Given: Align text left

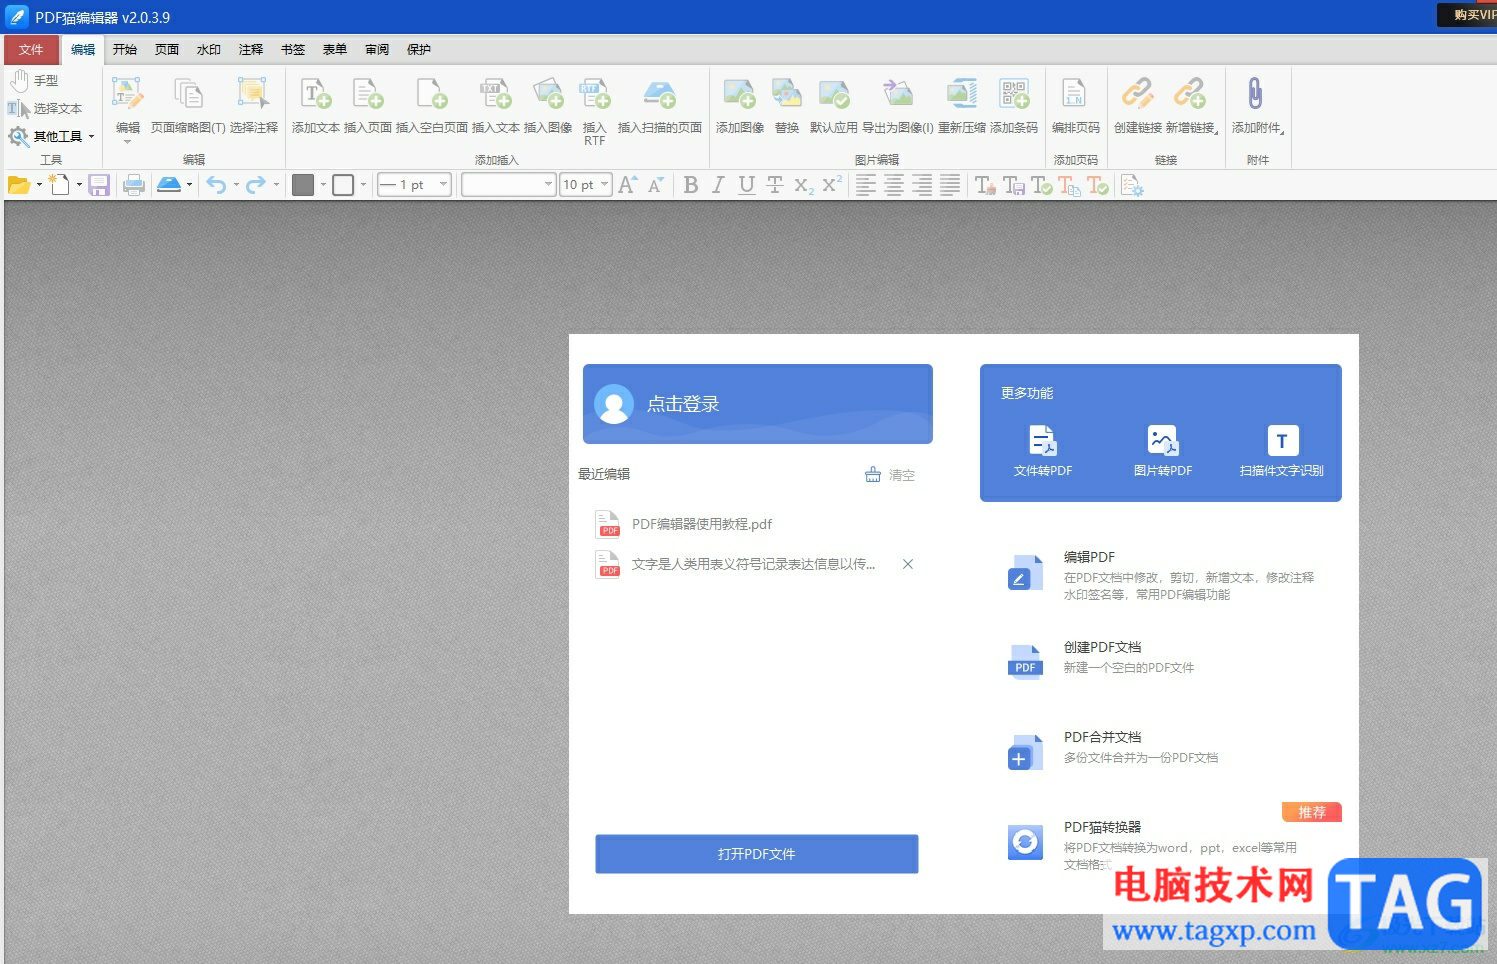Looking at the screenshot, I should (x=866, y=185).
